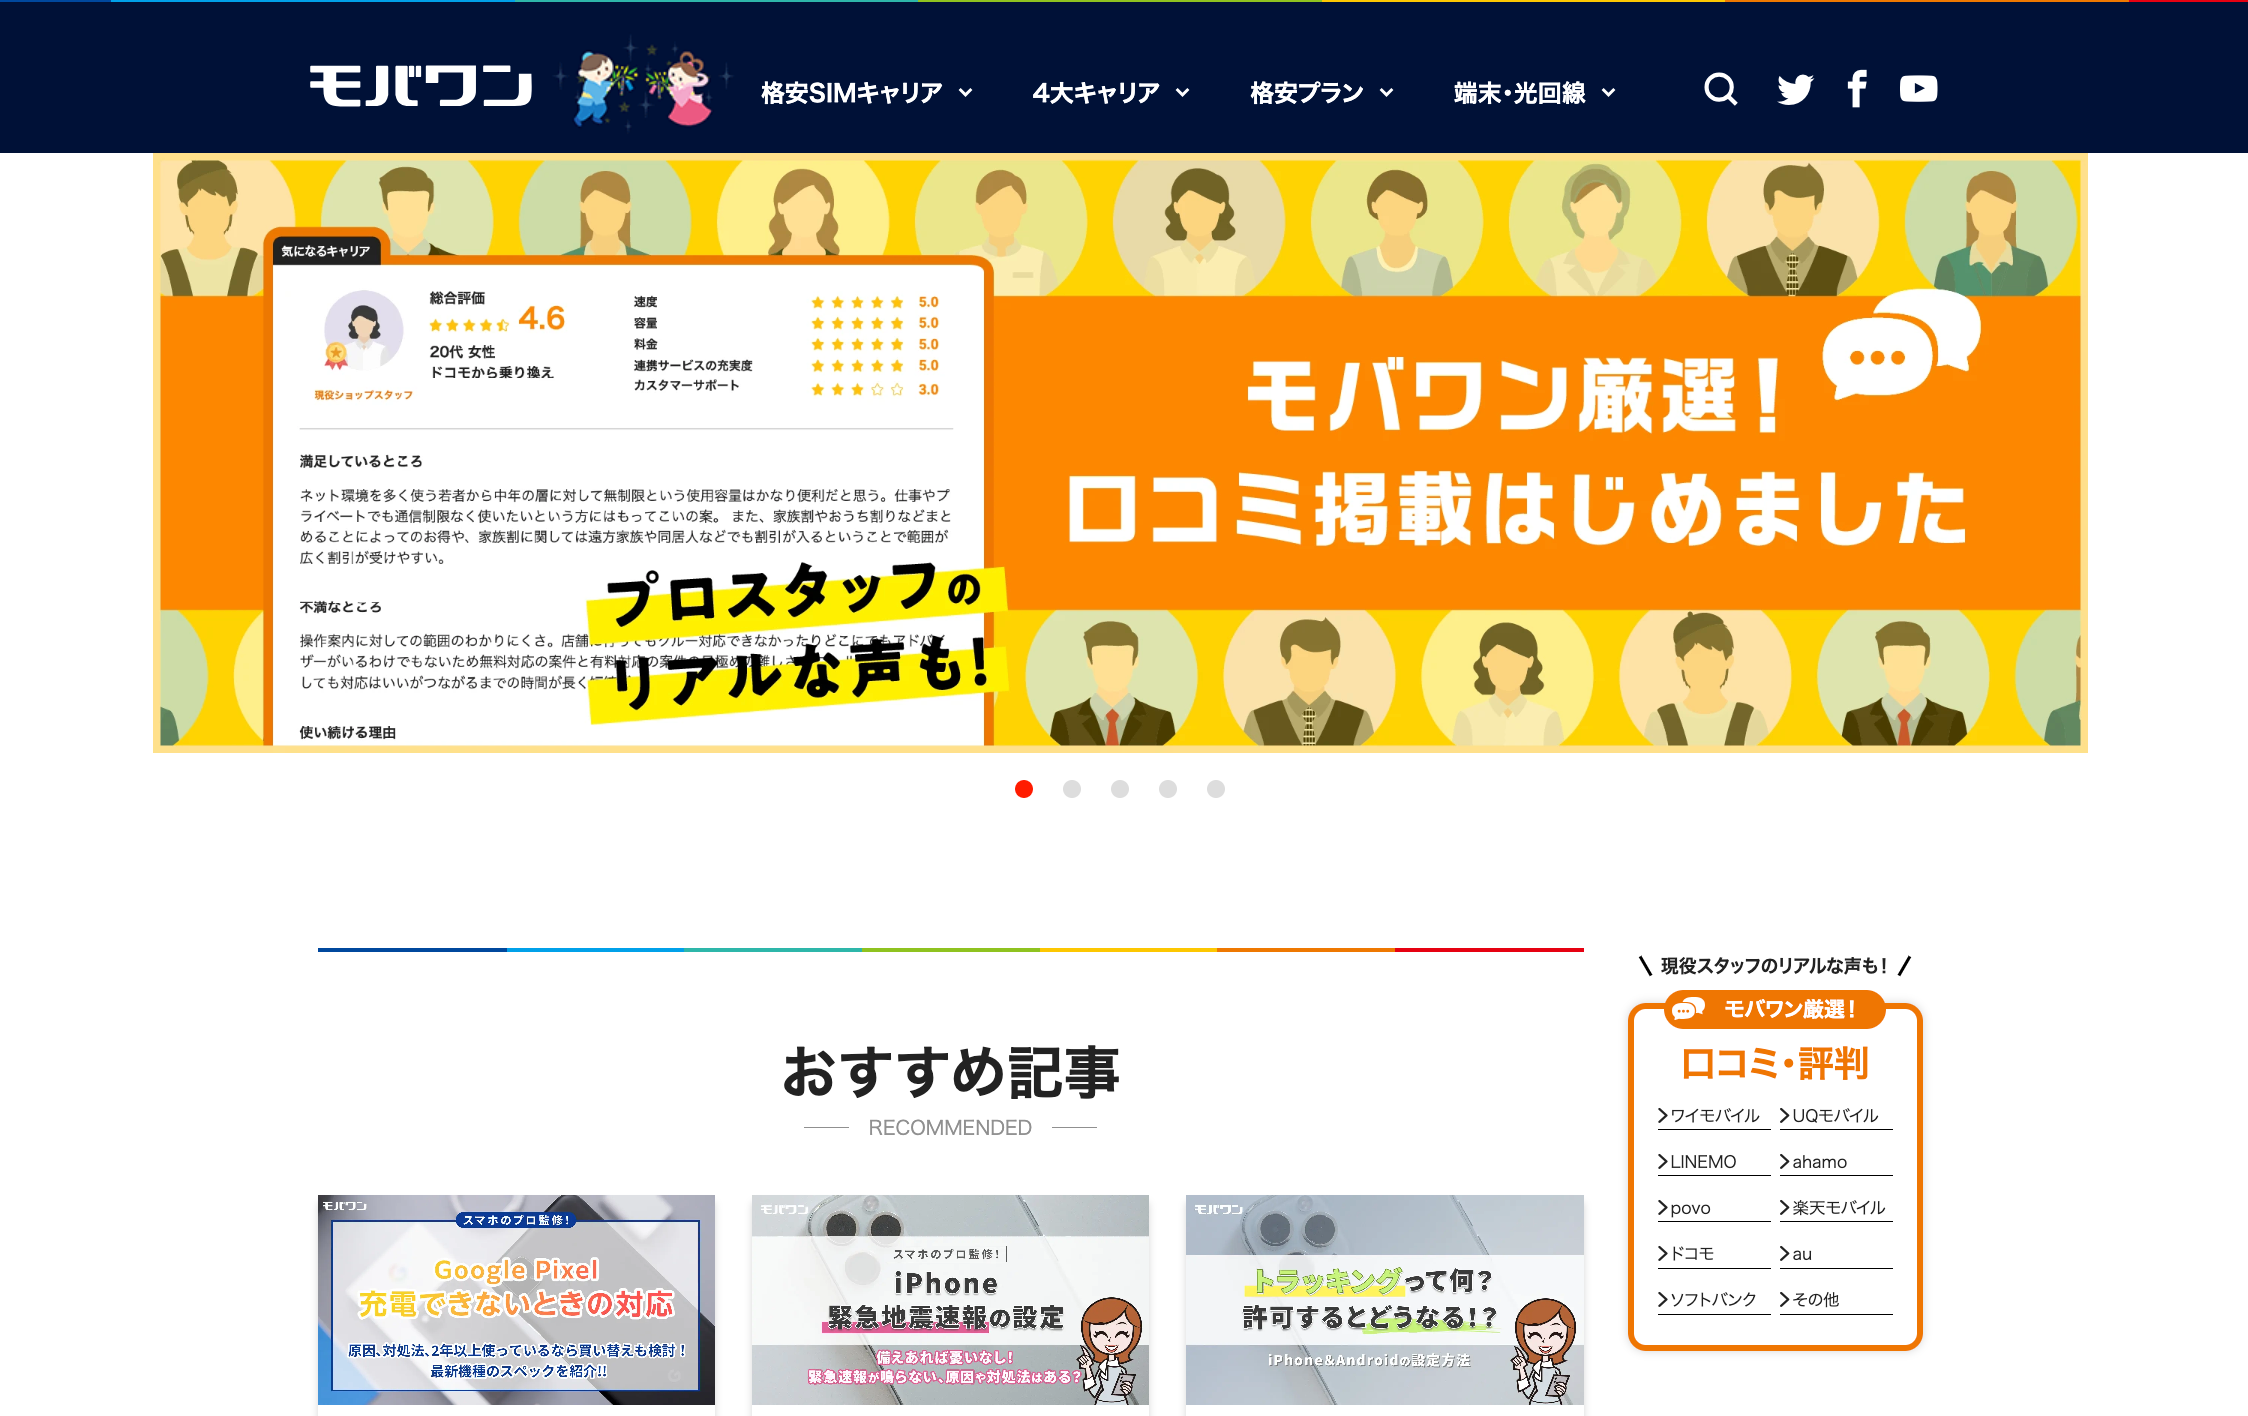The height and width of the screenshot is (1416, 2248).
Task: Expand the 4大キャリア dropdown menu
Action: click(x=1110, y=93)
